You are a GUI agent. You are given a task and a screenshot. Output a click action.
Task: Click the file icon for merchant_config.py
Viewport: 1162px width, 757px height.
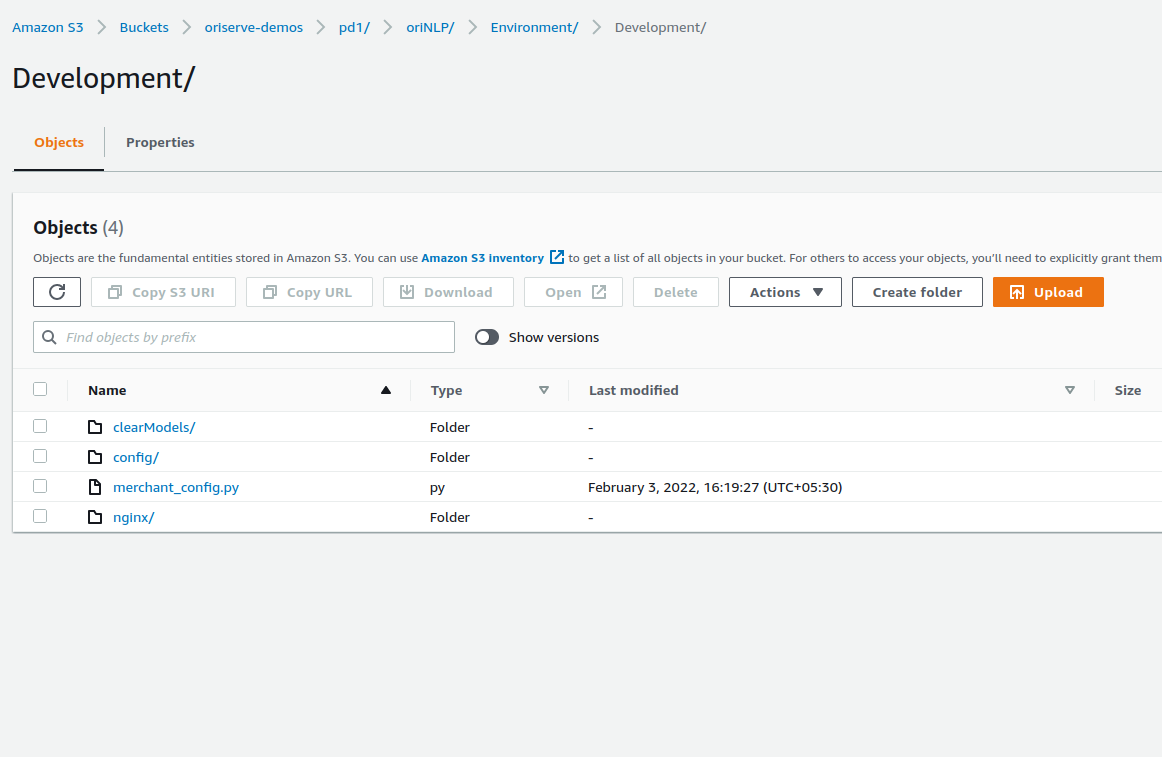pos(95,487)
